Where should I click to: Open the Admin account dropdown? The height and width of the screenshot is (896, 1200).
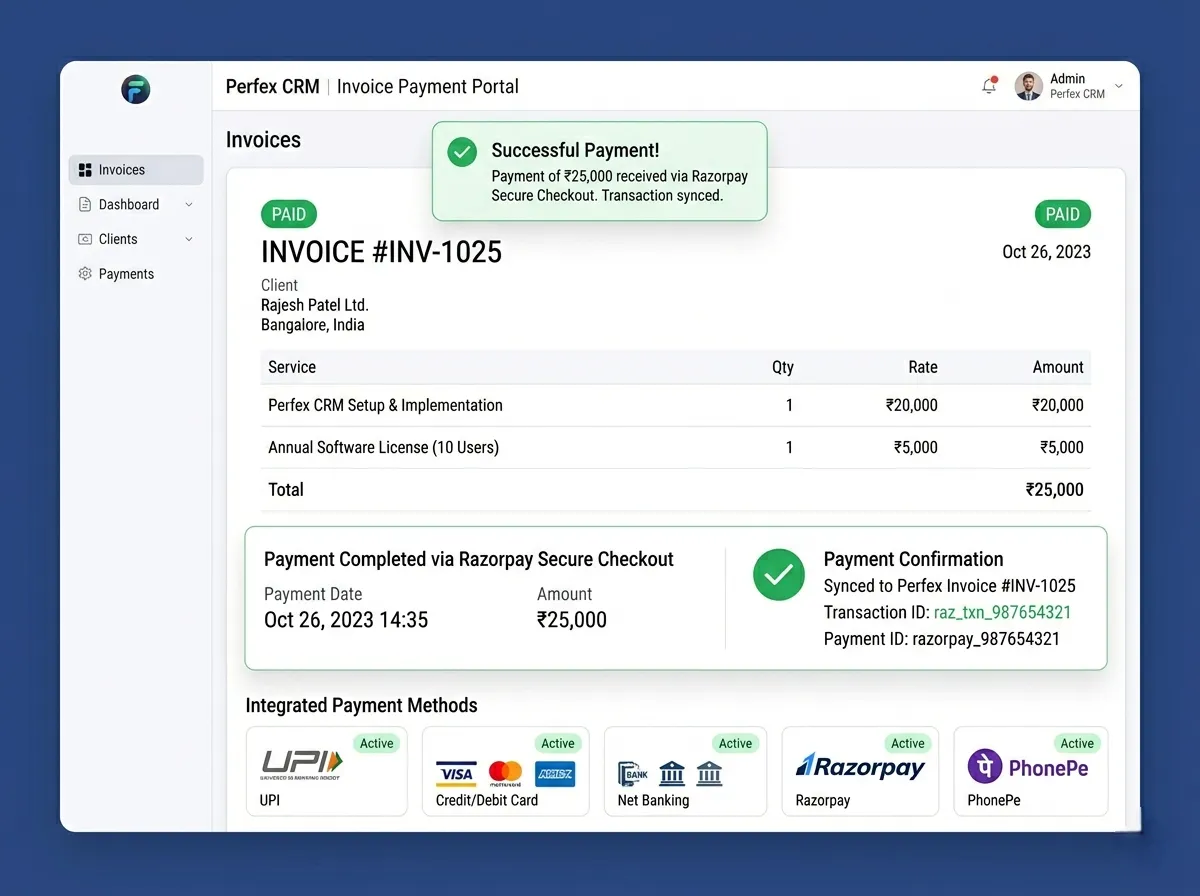[x=1117, y=87]
